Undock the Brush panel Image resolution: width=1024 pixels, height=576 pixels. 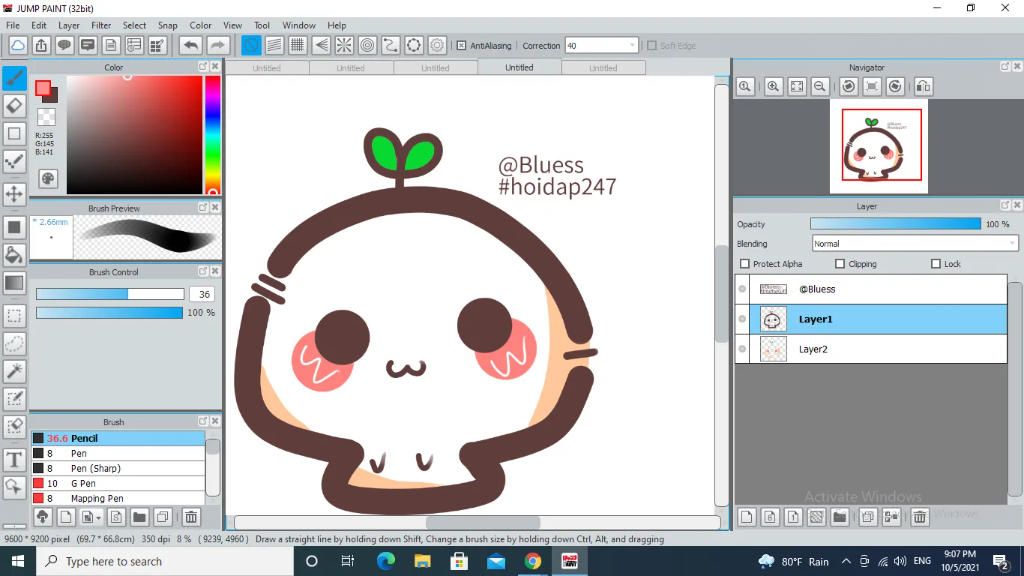pyautogui.click(x=202, y=421)
